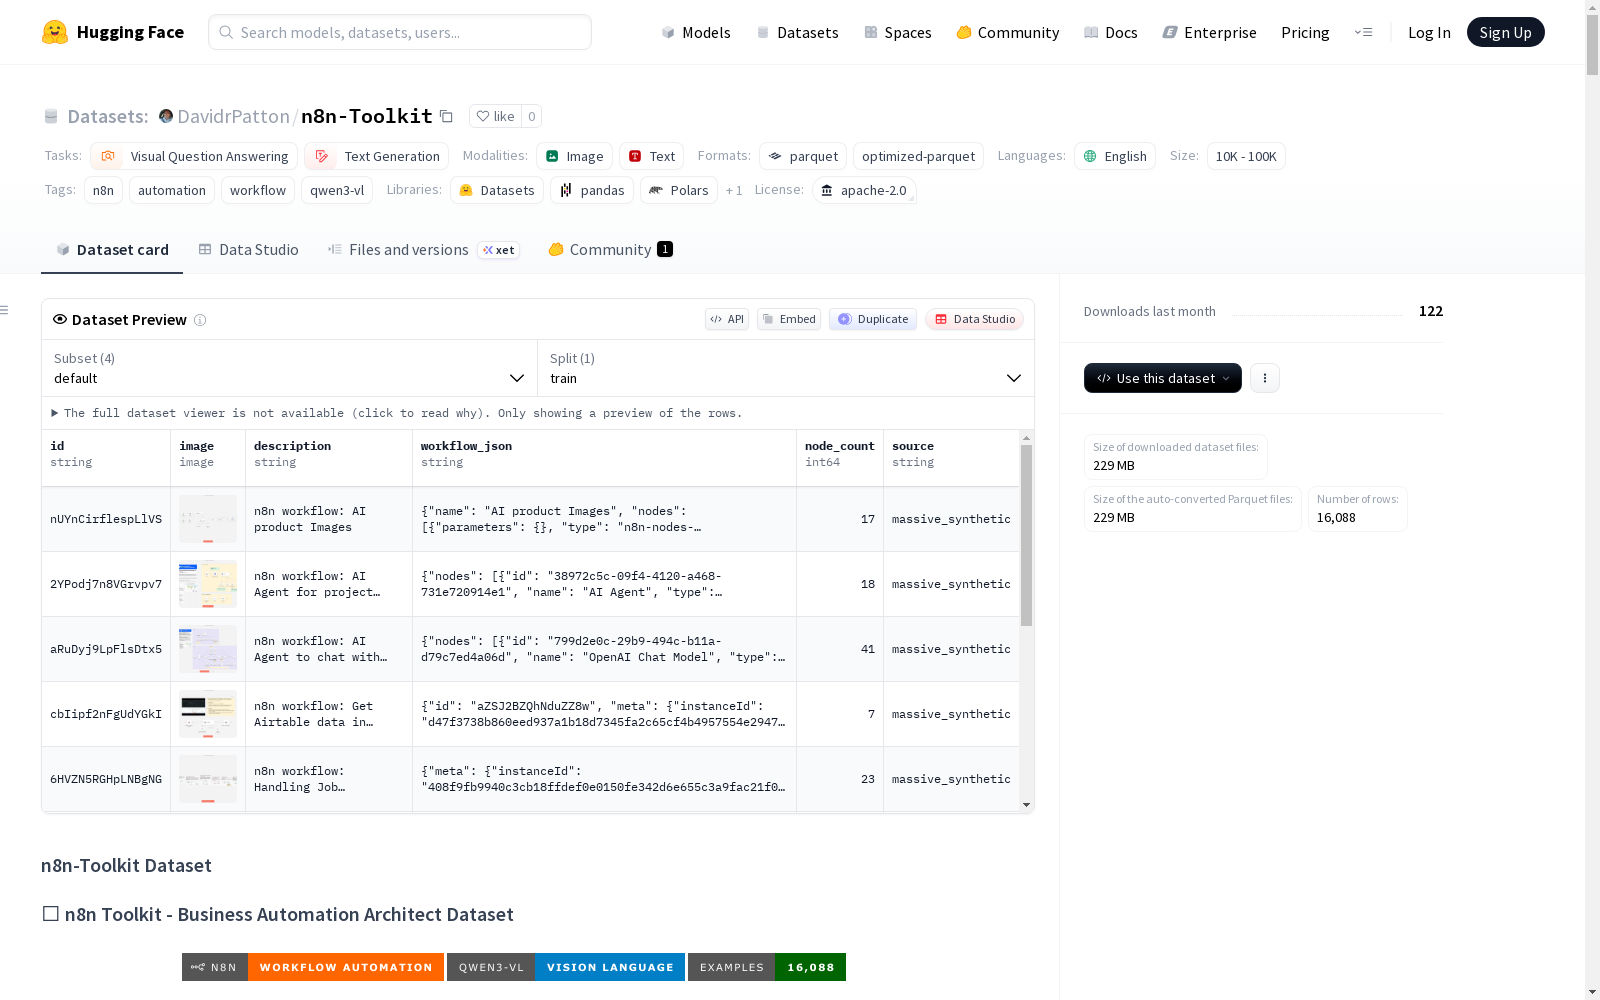Click the Datasets library tag
This screenshot has height=1000, width=1600.
[x=497, y=190]
